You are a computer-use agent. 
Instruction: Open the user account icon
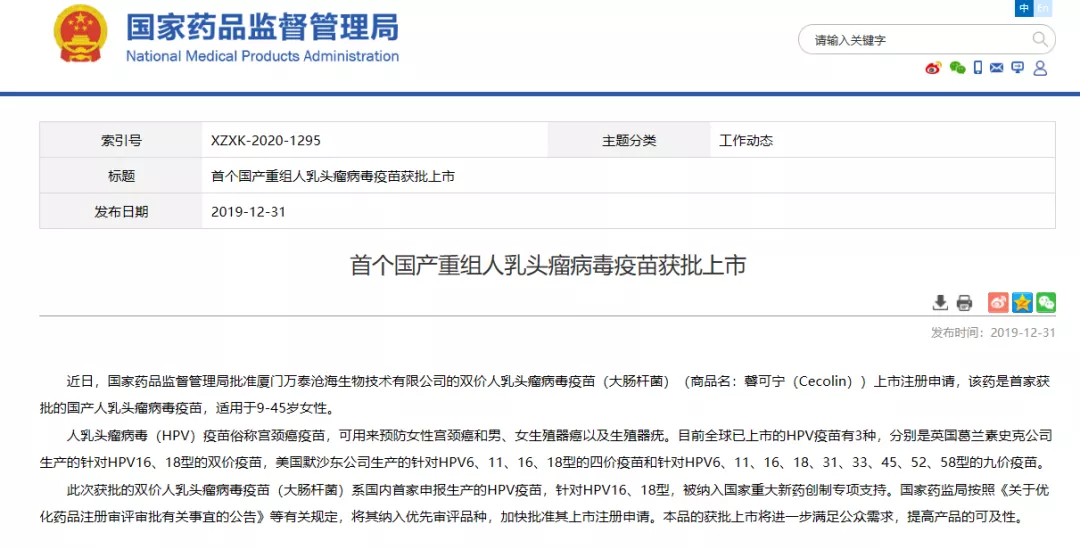point(1040,68)
